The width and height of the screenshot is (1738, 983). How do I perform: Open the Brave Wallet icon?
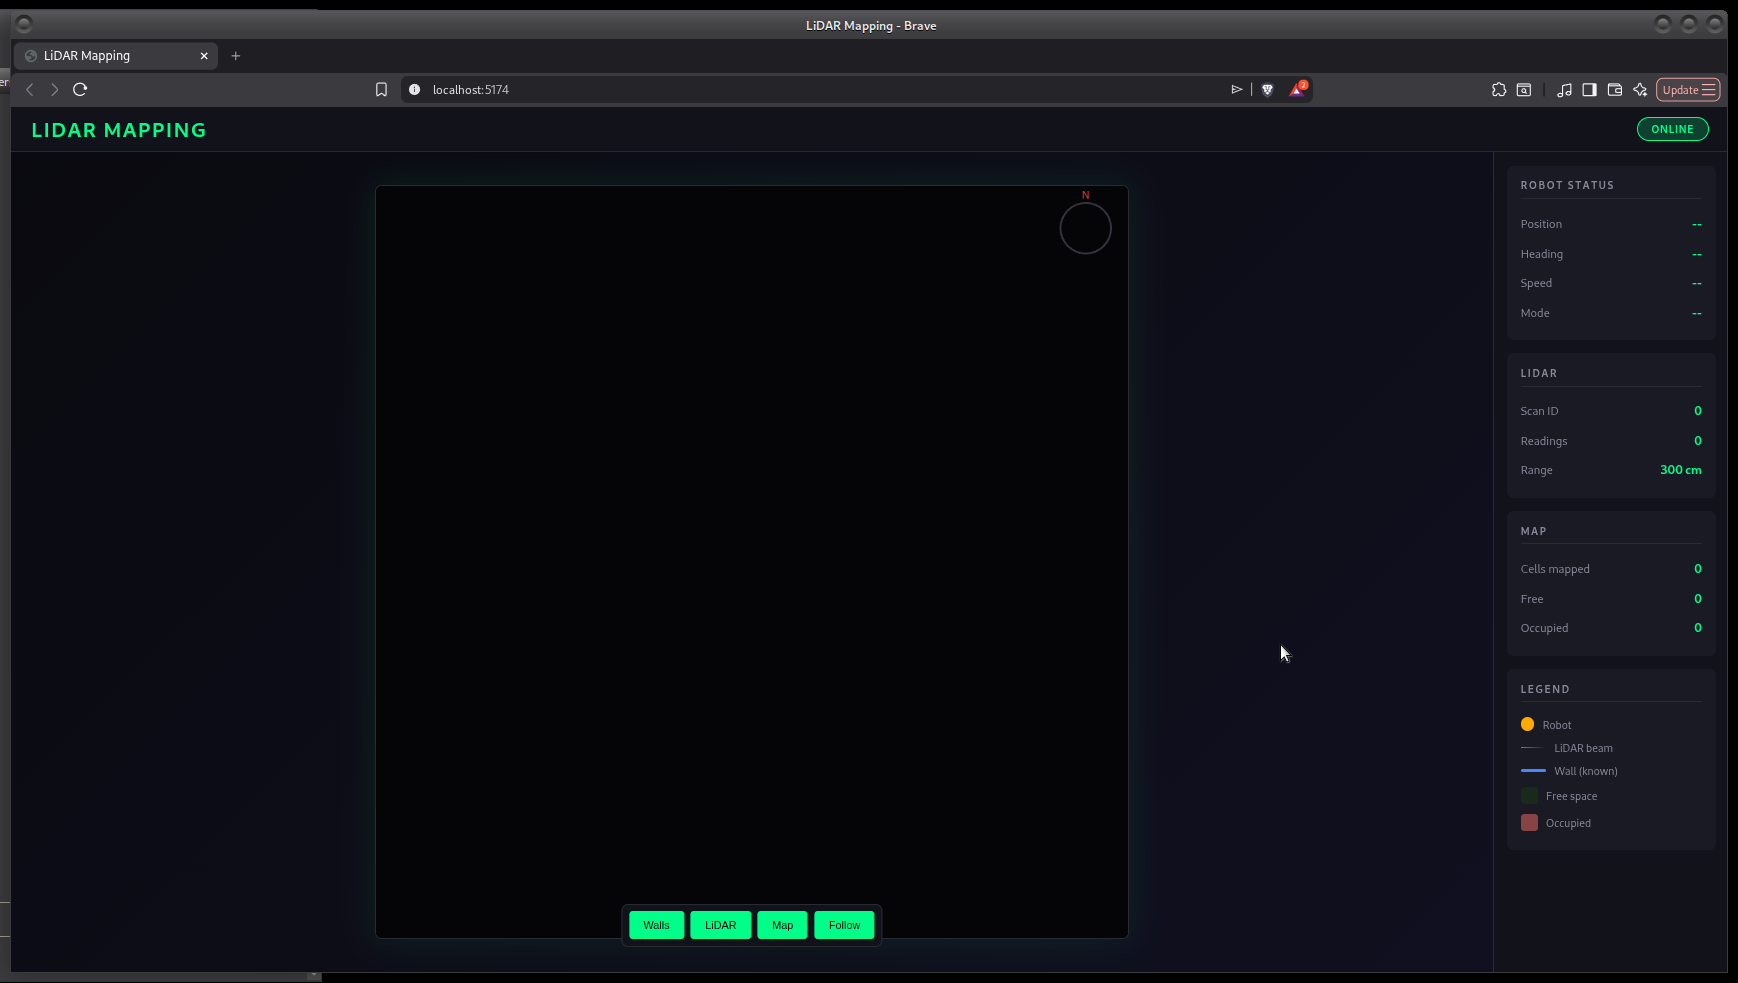click(1614, 90)
